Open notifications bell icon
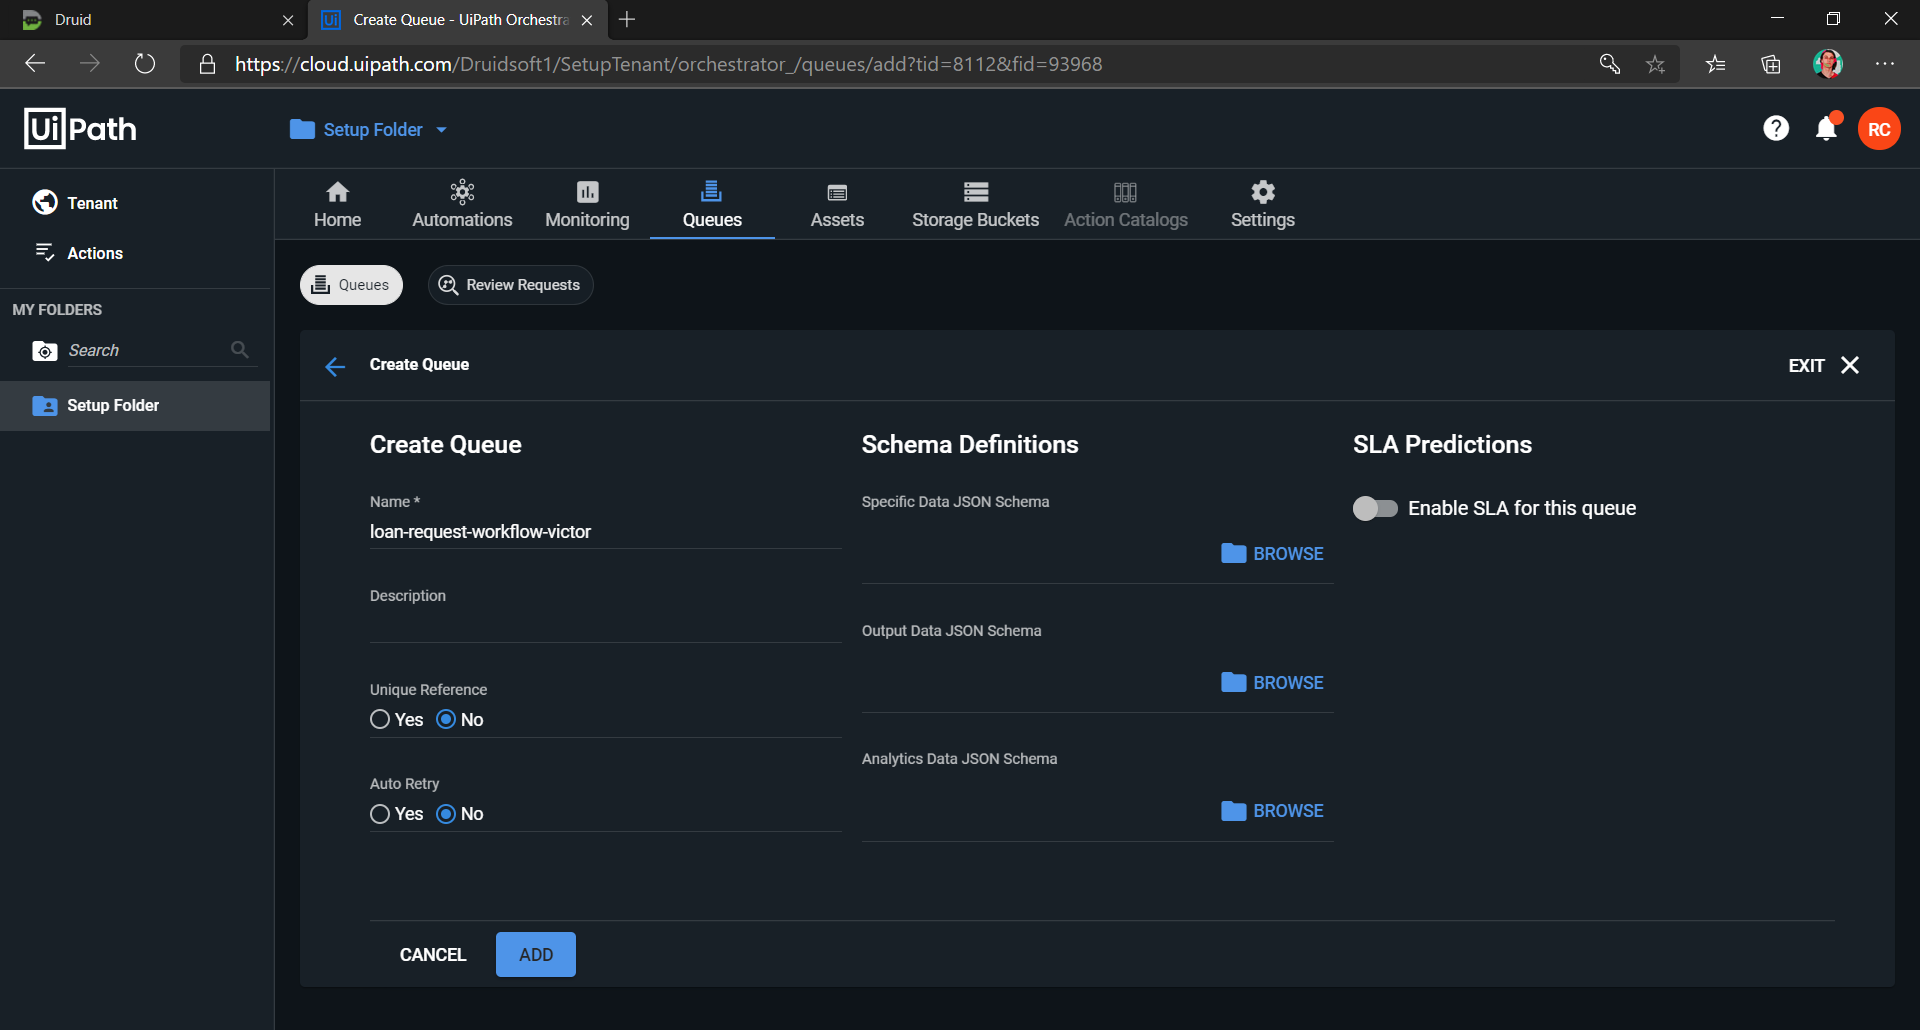Viewport: 1920px width, 1030px height. (x=1827, y=128)
